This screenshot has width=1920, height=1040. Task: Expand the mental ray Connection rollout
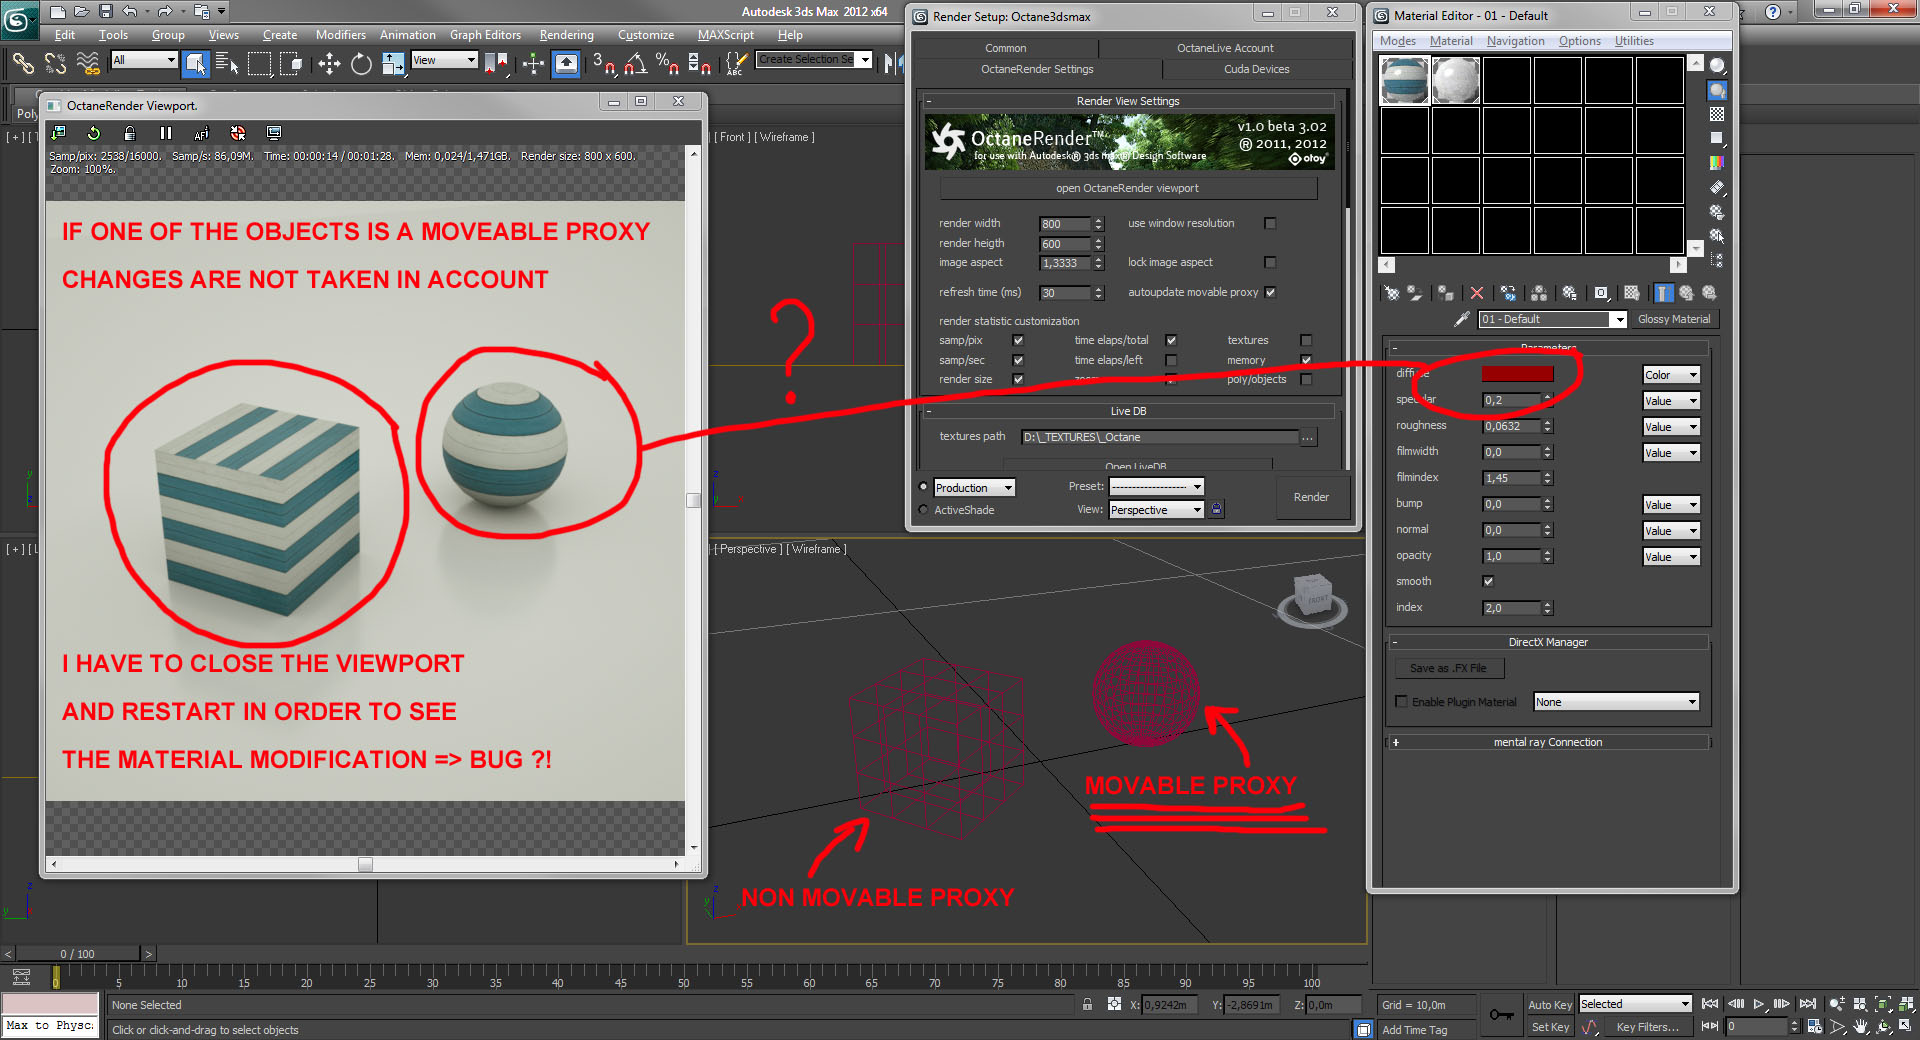(1548, 742)
